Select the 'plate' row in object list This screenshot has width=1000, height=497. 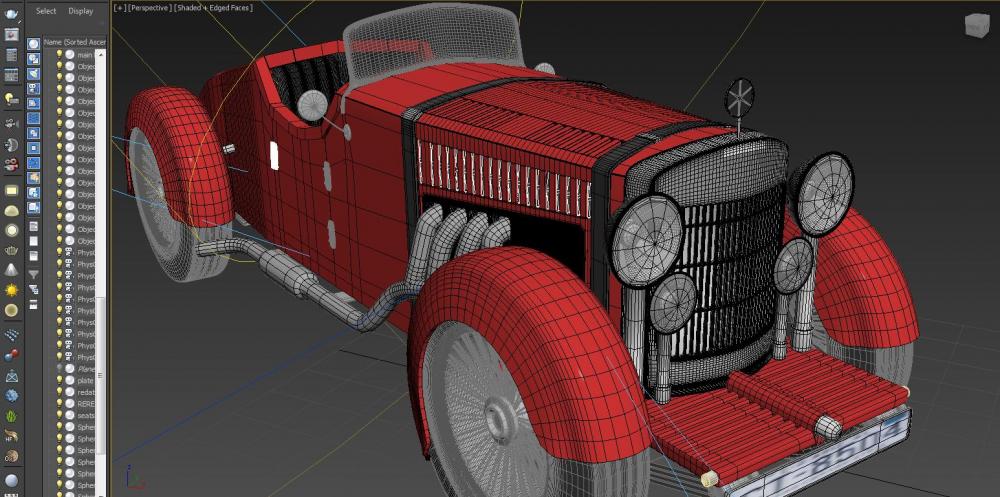pyautogui.click(x=74, y=380)
